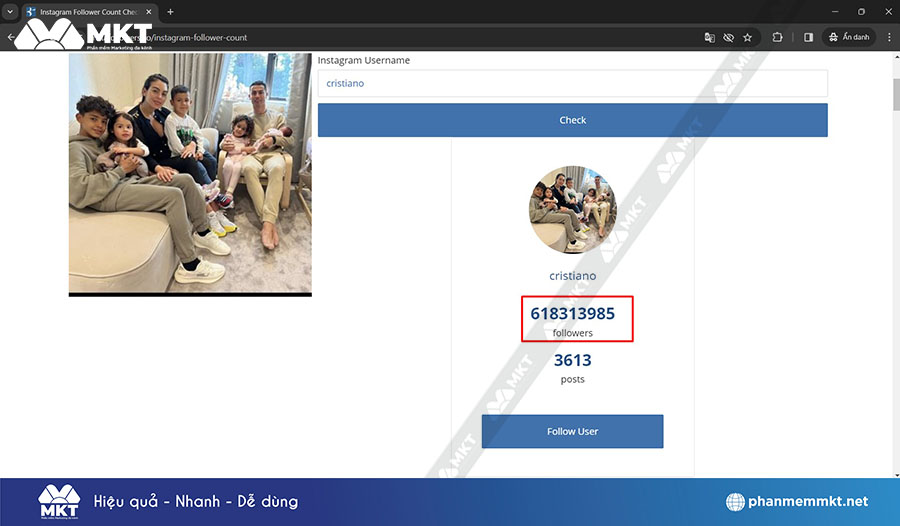Click the 'Instagram Username' label text
900x526 pixels.
pos(363,60)
